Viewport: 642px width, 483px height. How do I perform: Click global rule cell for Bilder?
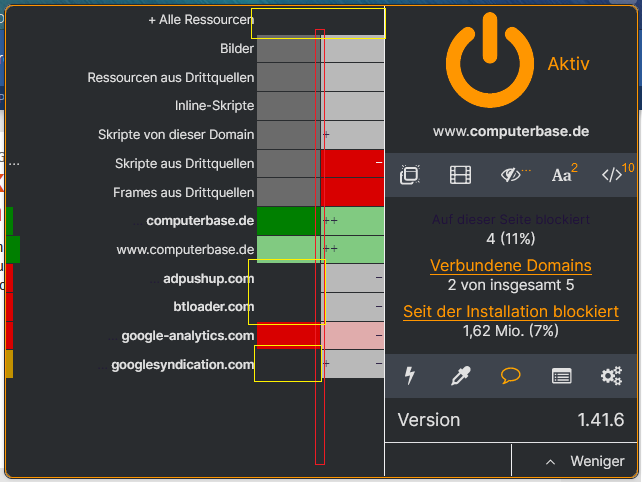point(289,48)
